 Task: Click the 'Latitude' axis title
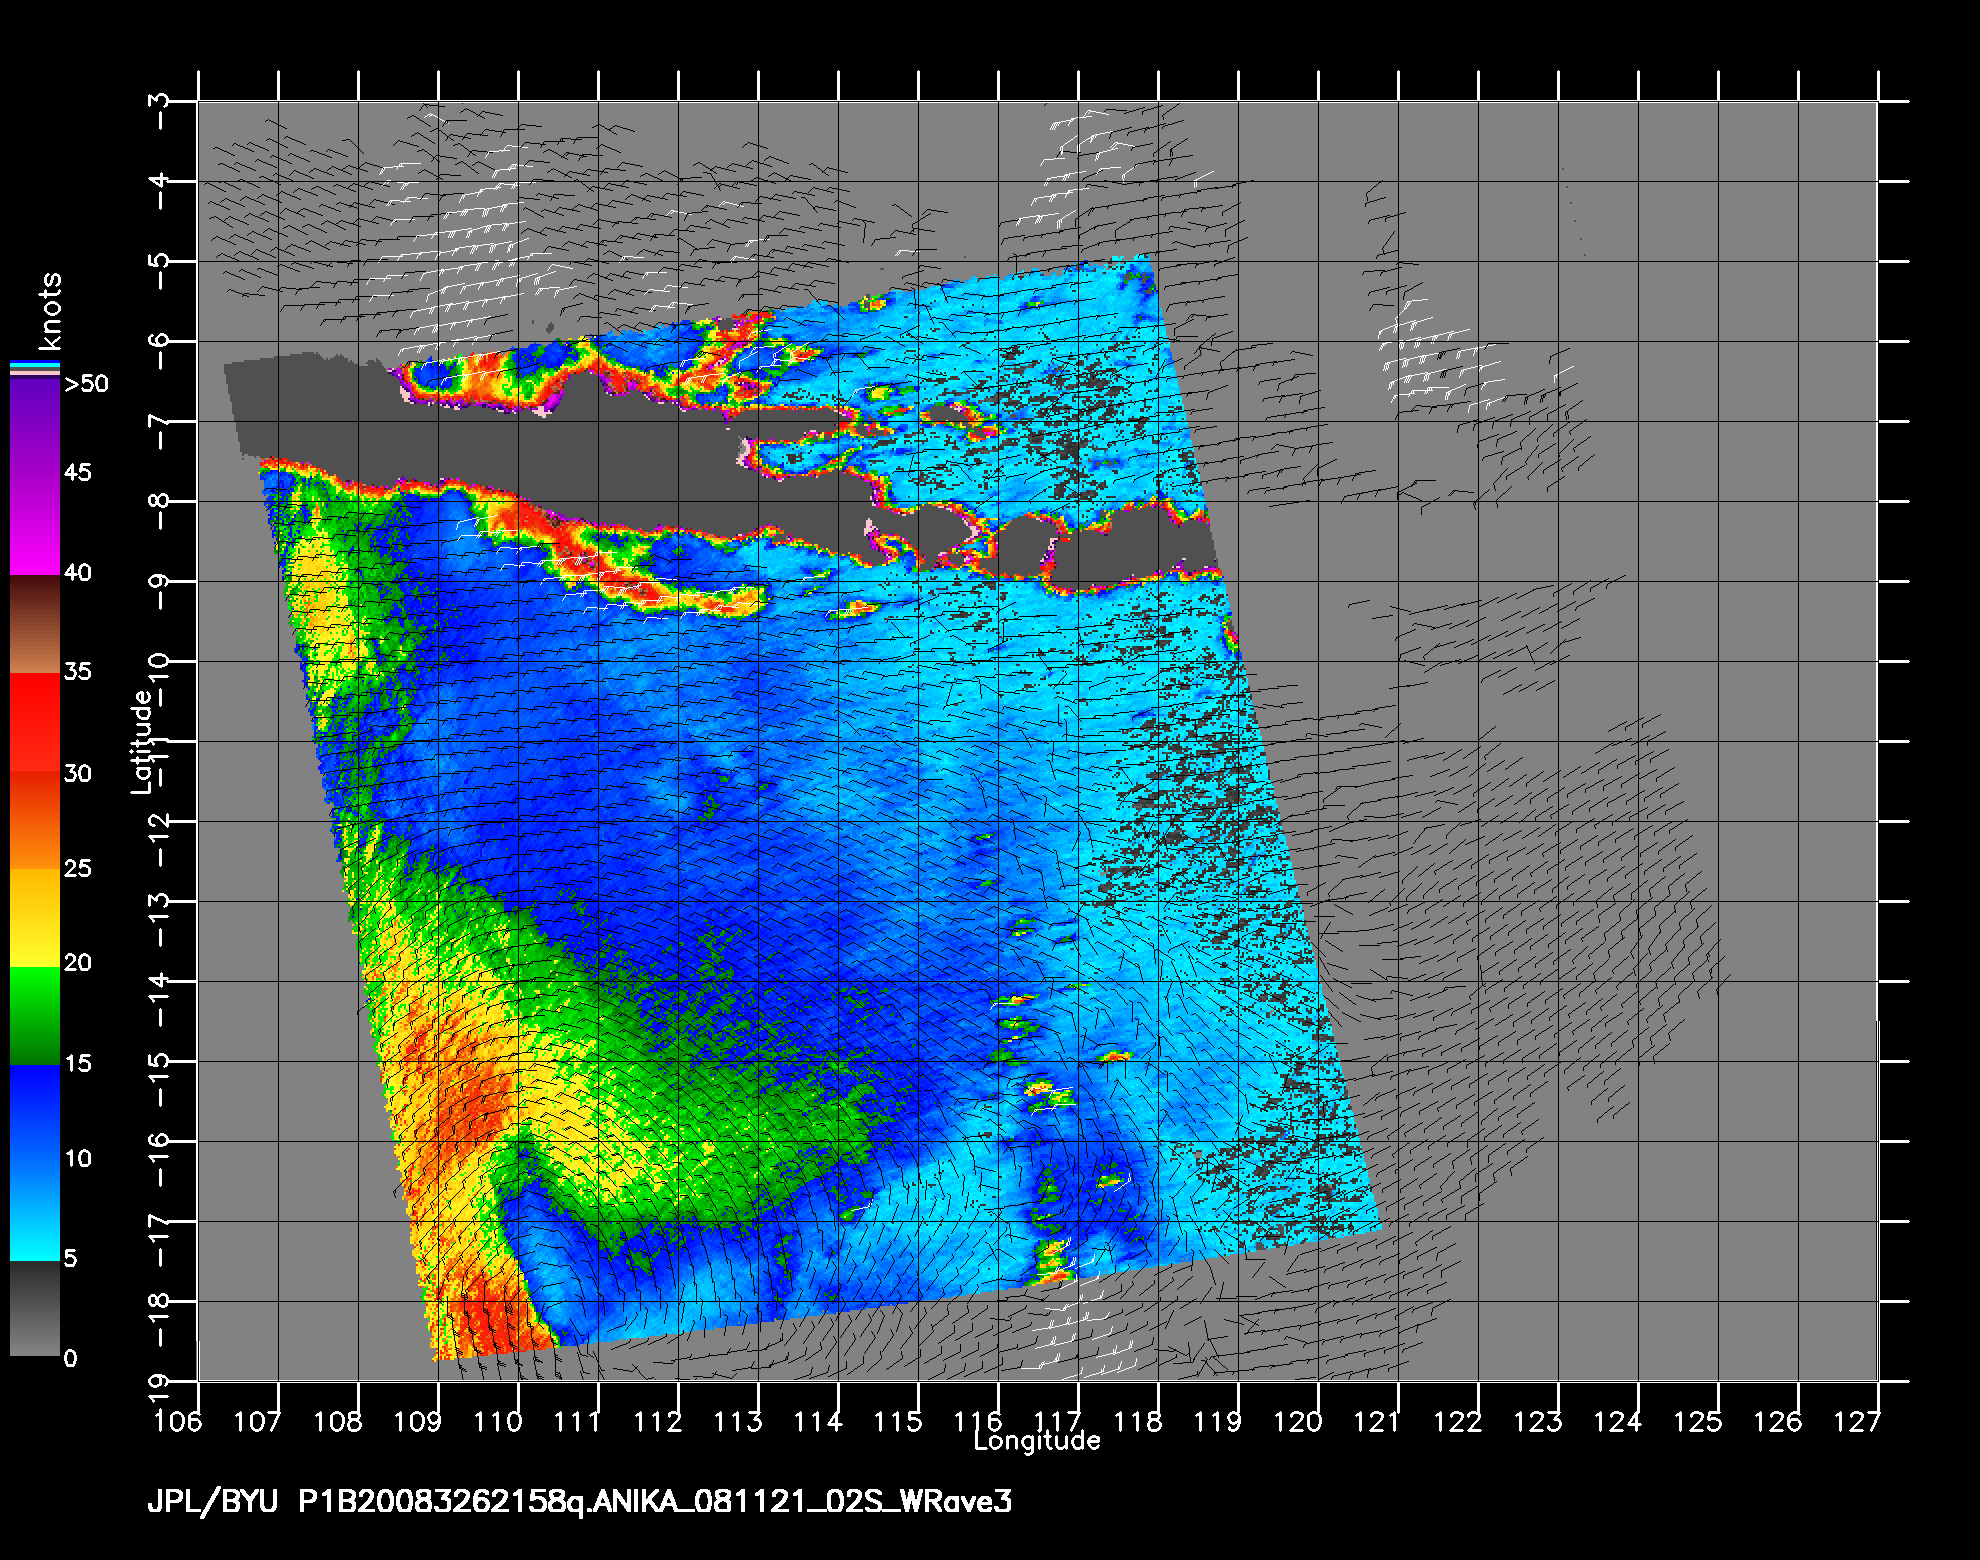pos(142,742)
